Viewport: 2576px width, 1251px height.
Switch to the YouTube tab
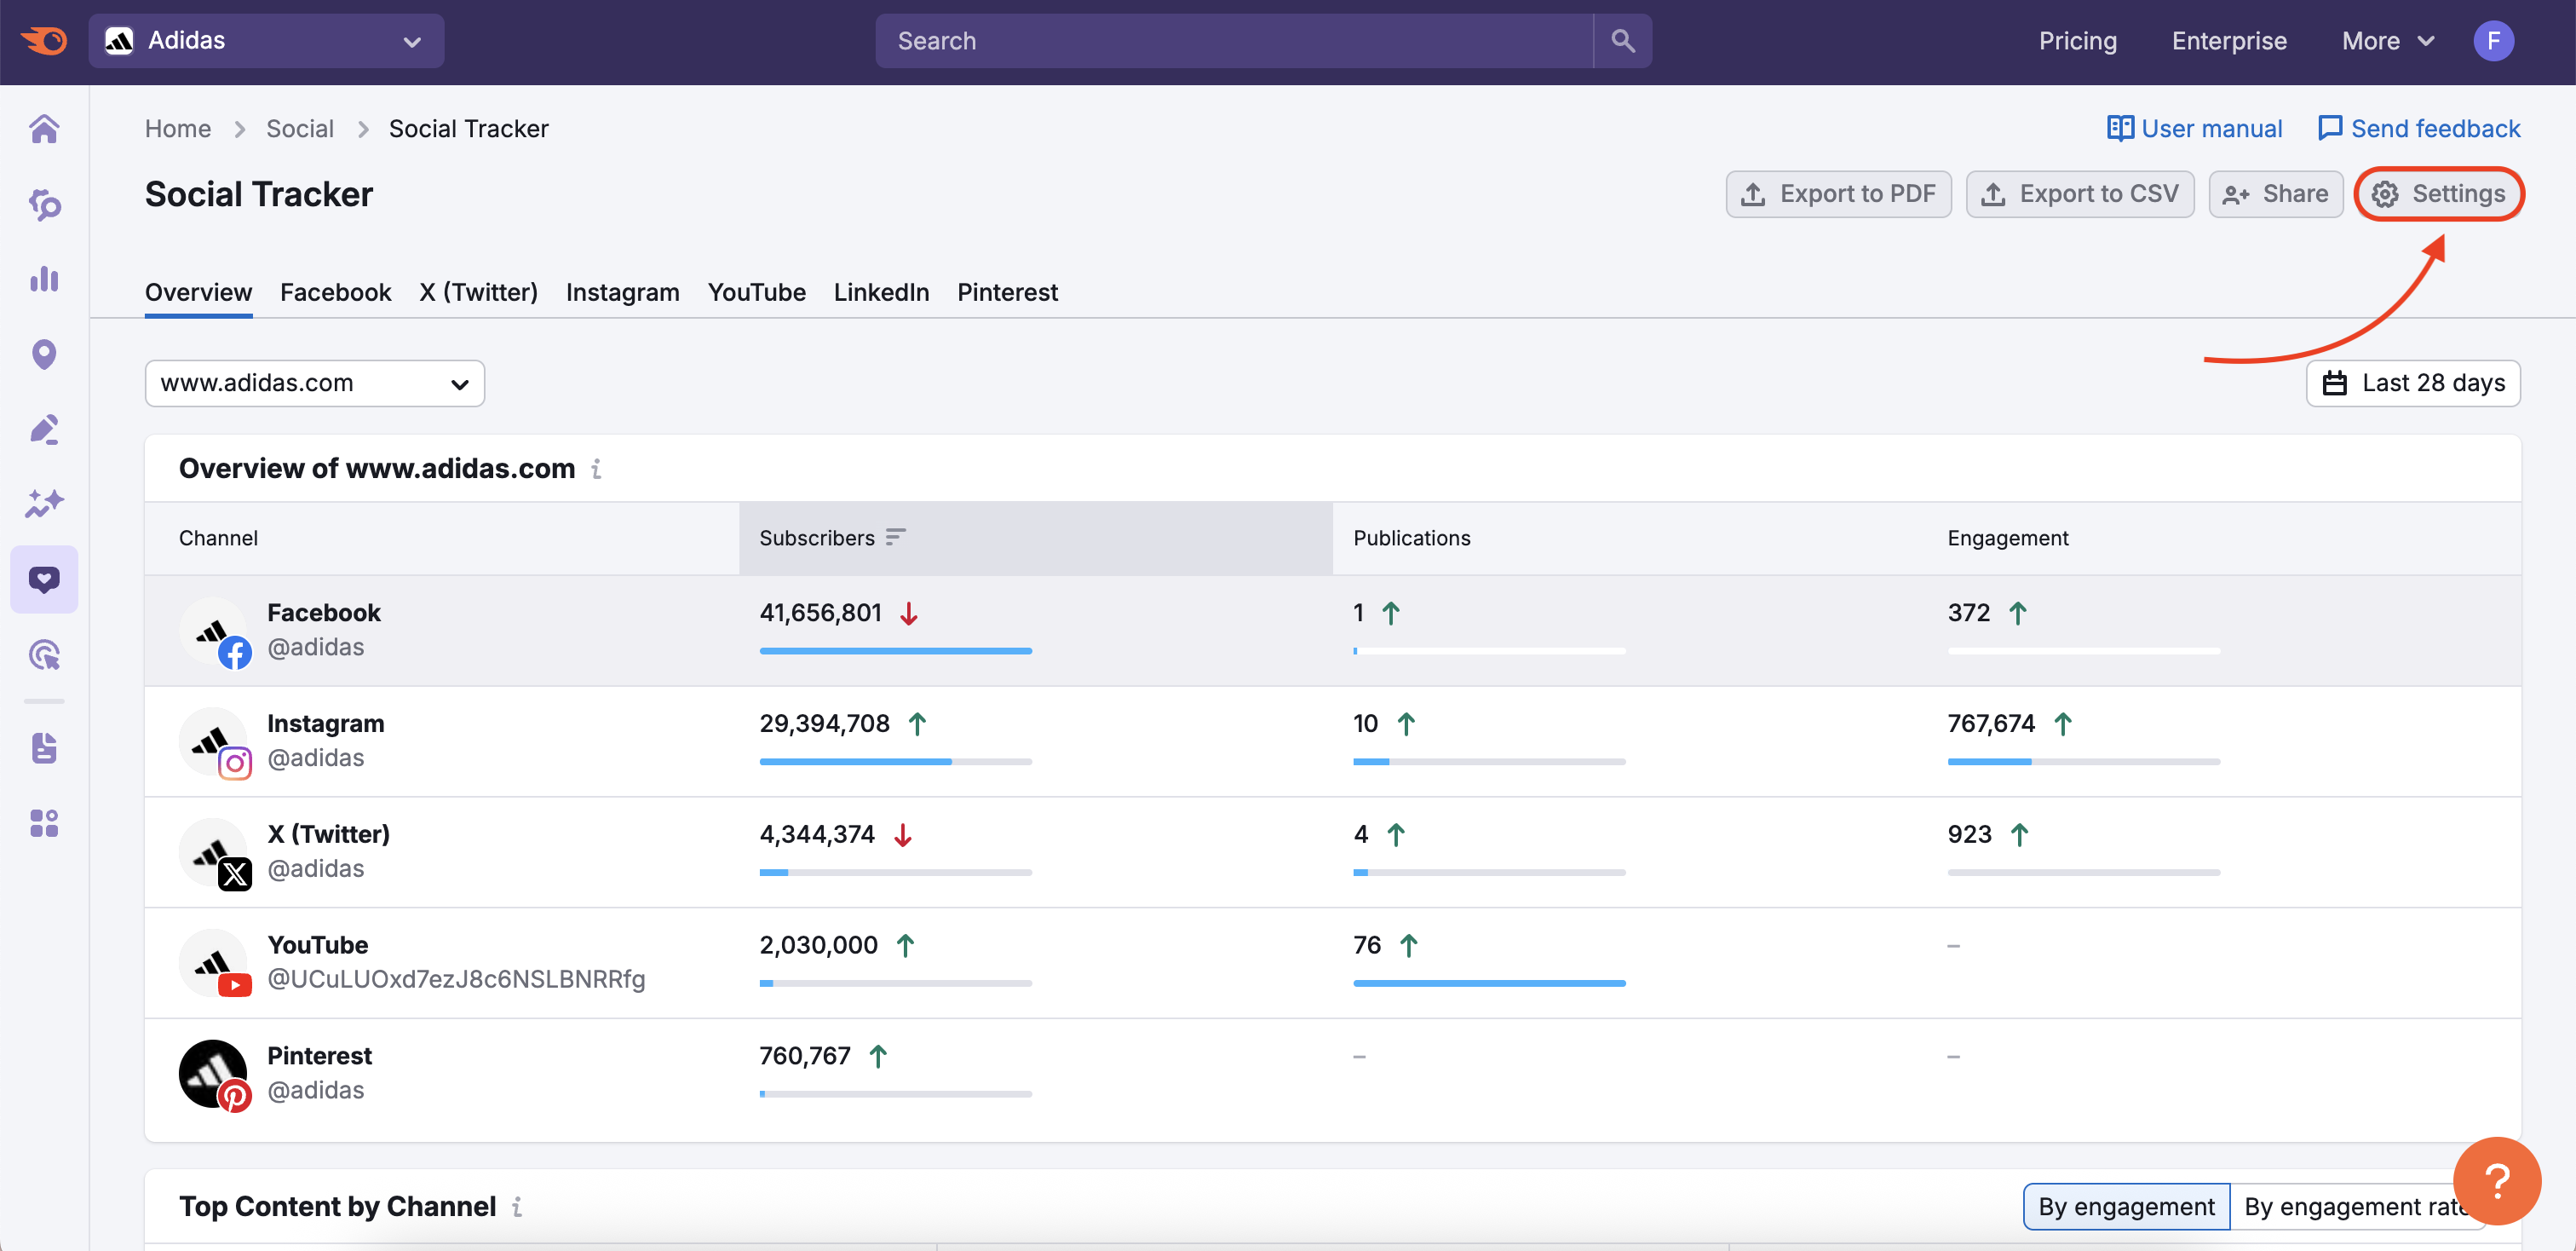(756, 292)
